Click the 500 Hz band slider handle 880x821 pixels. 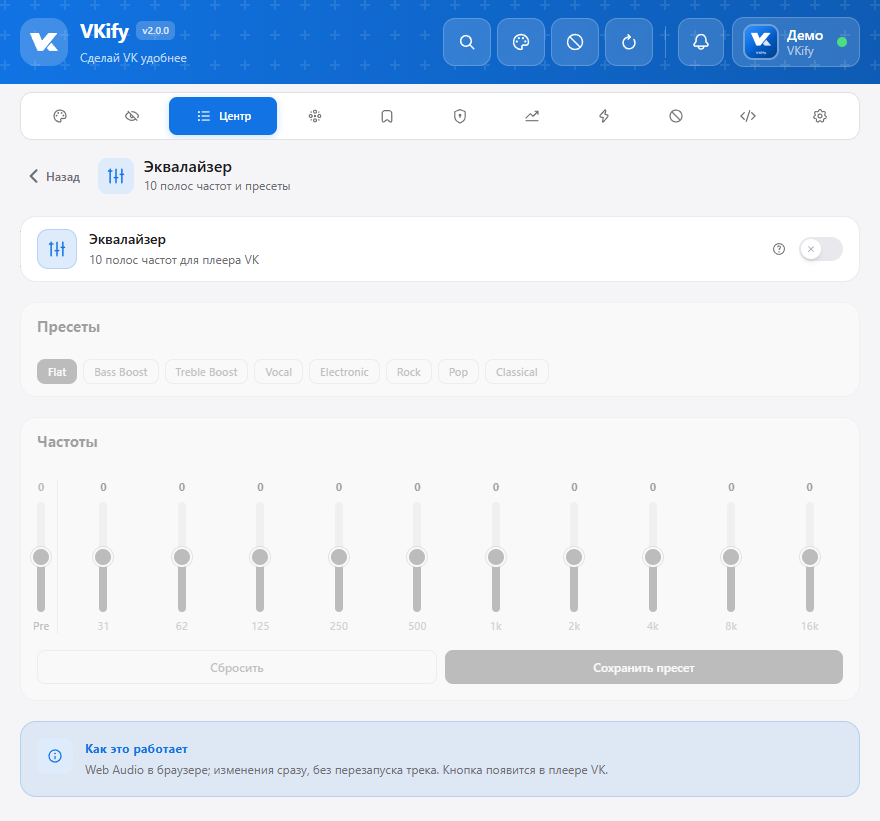point(417,557)
